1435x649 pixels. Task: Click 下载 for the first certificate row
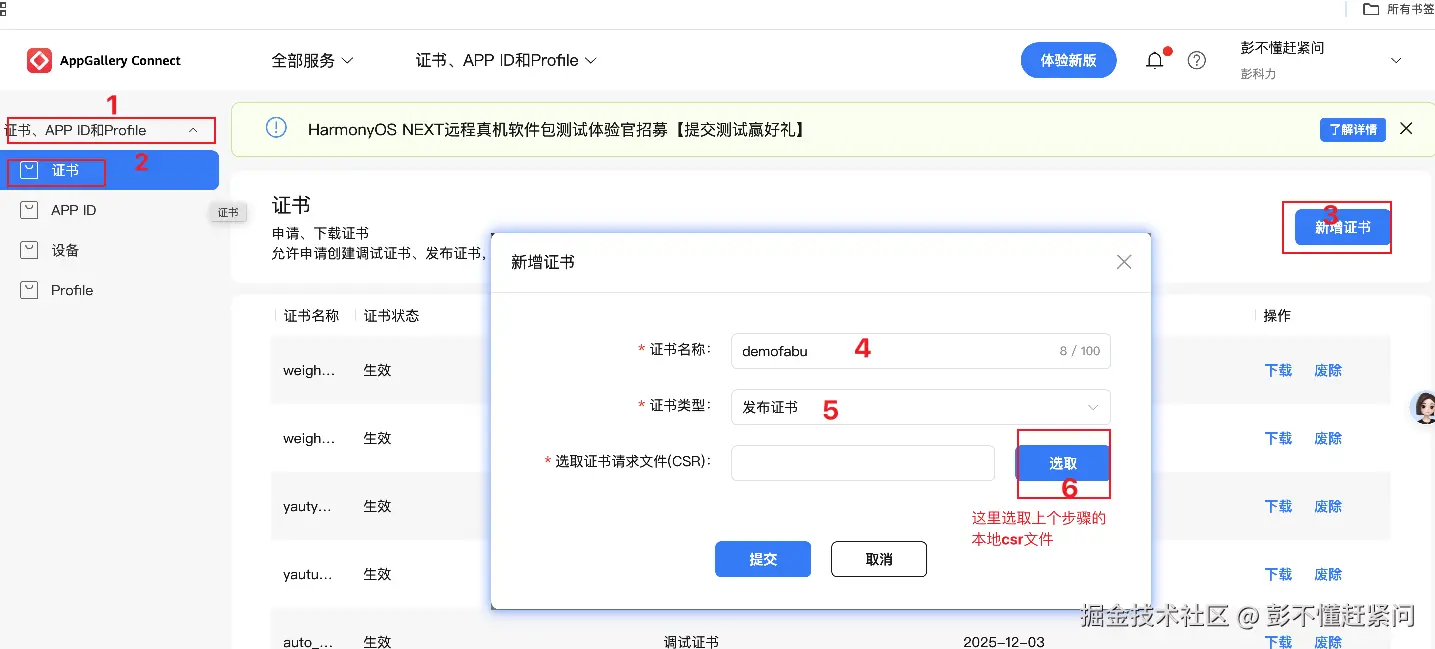click(1277, 369)
